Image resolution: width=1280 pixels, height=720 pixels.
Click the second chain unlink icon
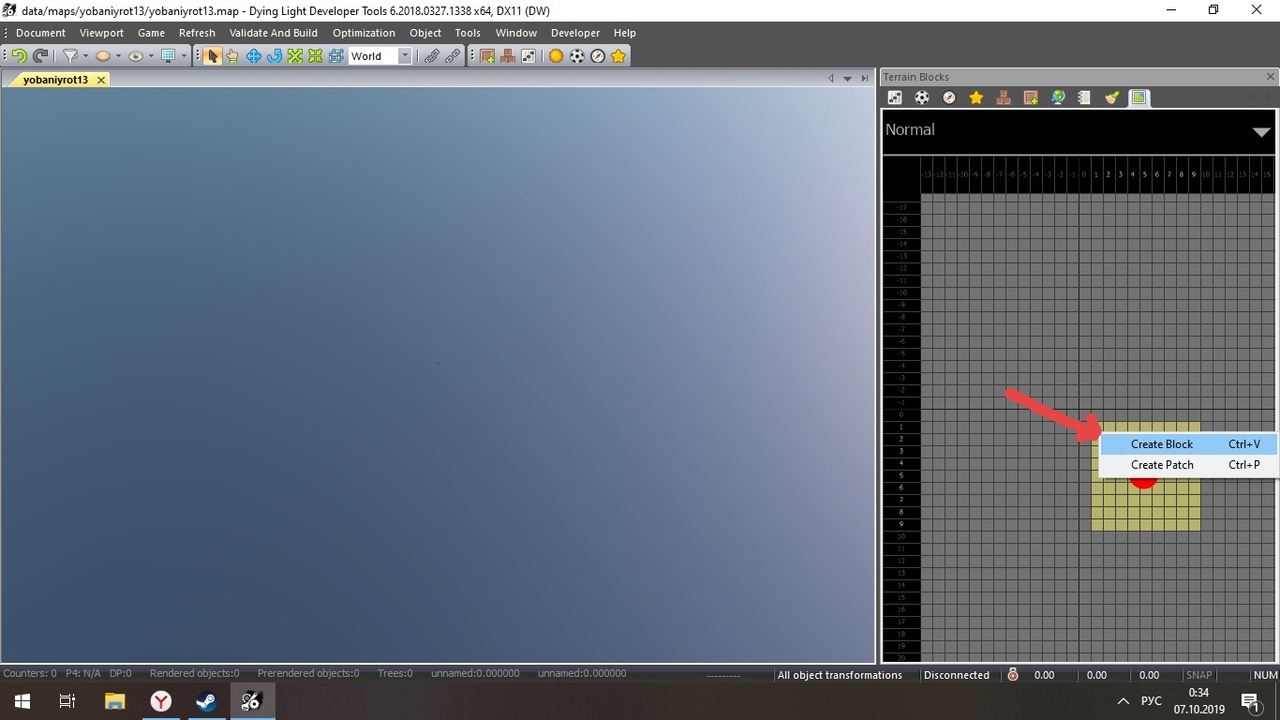tap(452, 57)
